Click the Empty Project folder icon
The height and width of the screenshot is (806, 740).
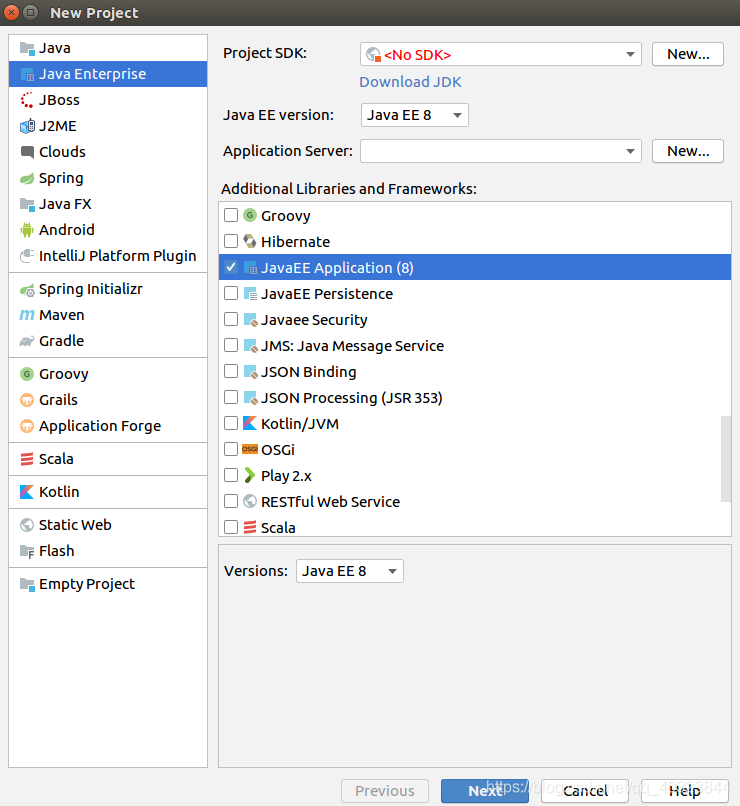click(x=27, y=584)
